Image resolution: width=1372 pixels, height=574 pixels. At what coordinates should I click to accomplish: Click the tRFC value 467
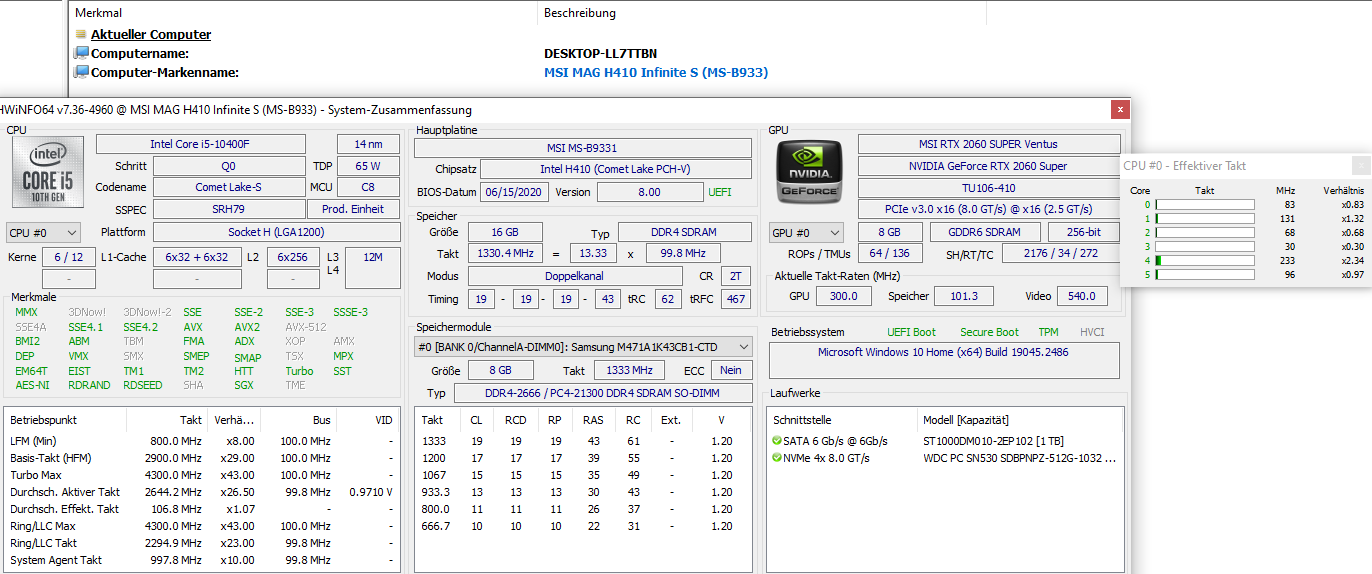[736, 299]
